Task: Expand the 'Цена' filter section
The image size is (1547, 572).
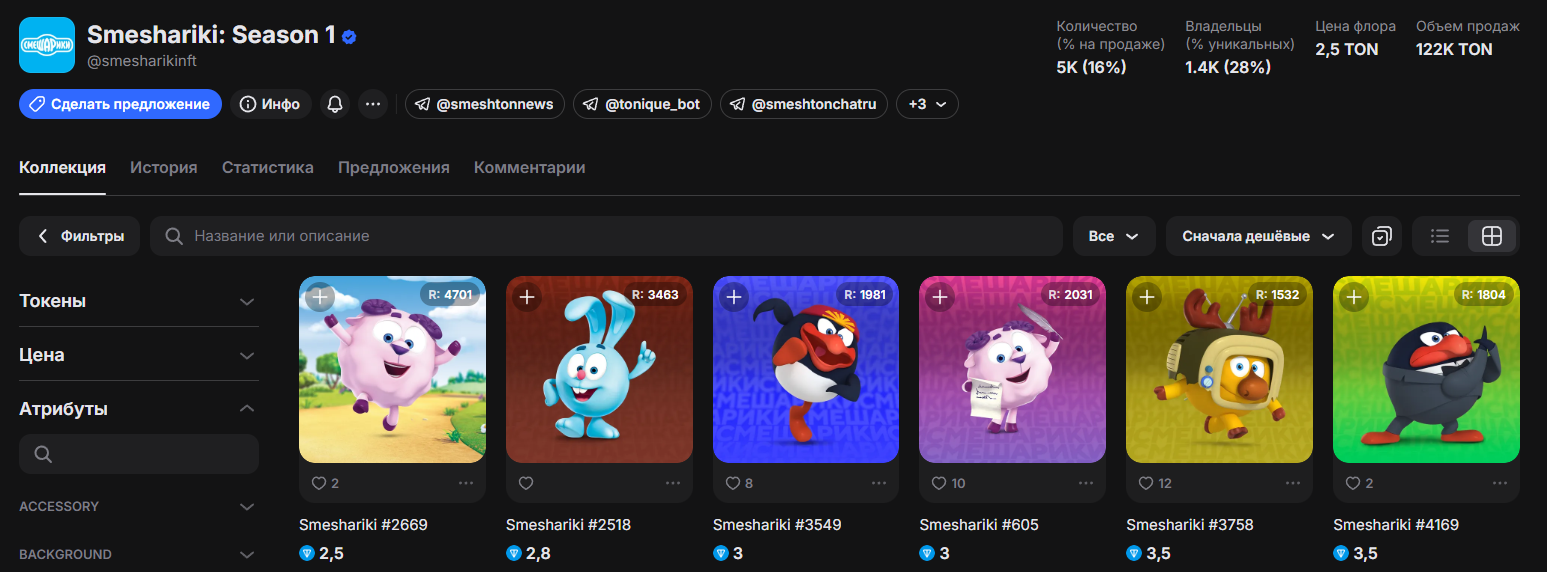Action: (x=139, y=355)
